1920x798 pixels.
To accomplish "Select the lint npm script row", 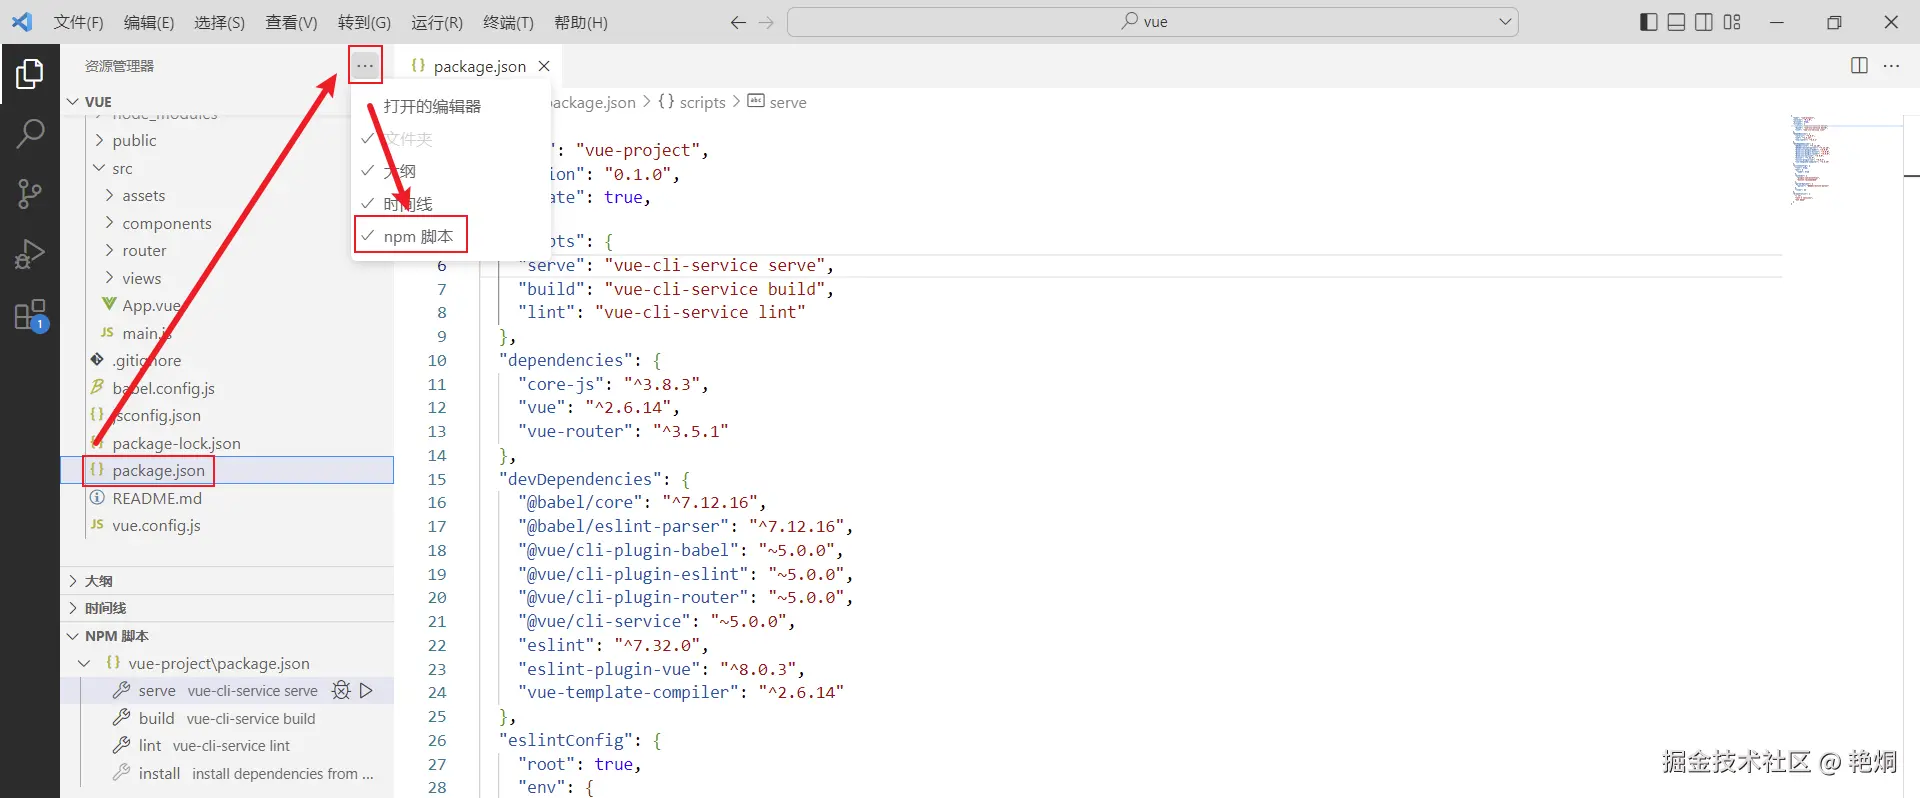I will pyautogui.click(x=227, y=745).
